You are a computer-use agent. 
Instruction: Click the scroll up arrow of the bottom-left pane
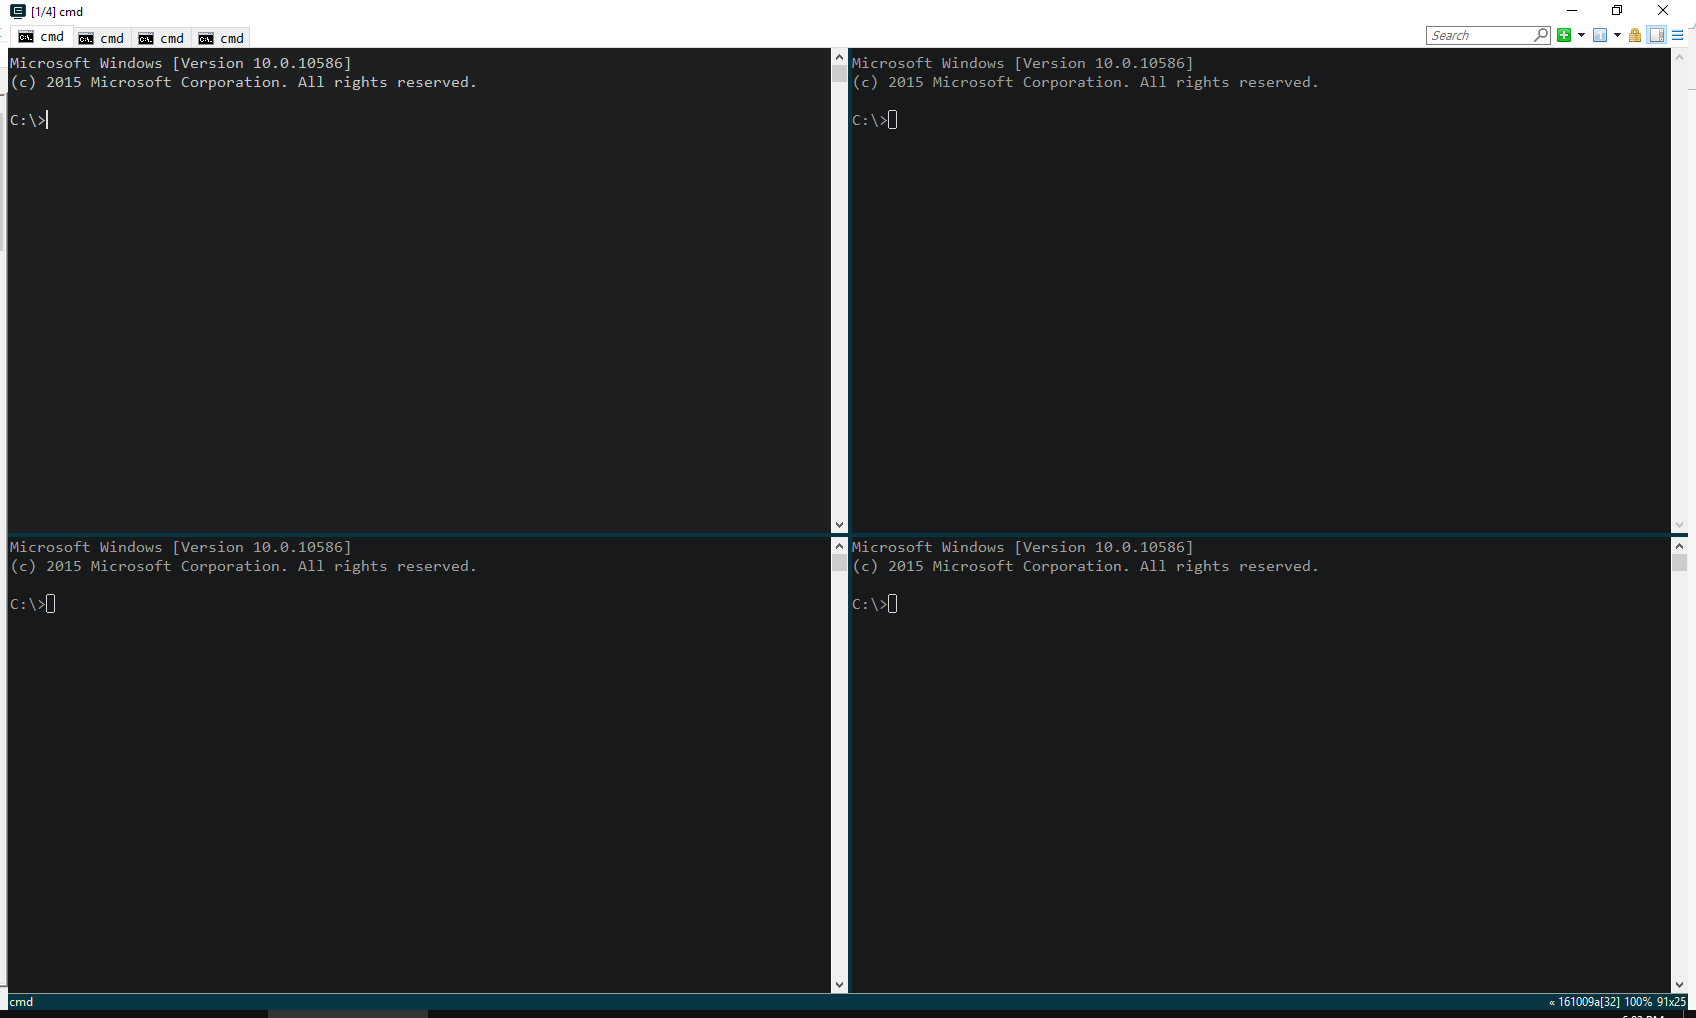coord(839,546)
